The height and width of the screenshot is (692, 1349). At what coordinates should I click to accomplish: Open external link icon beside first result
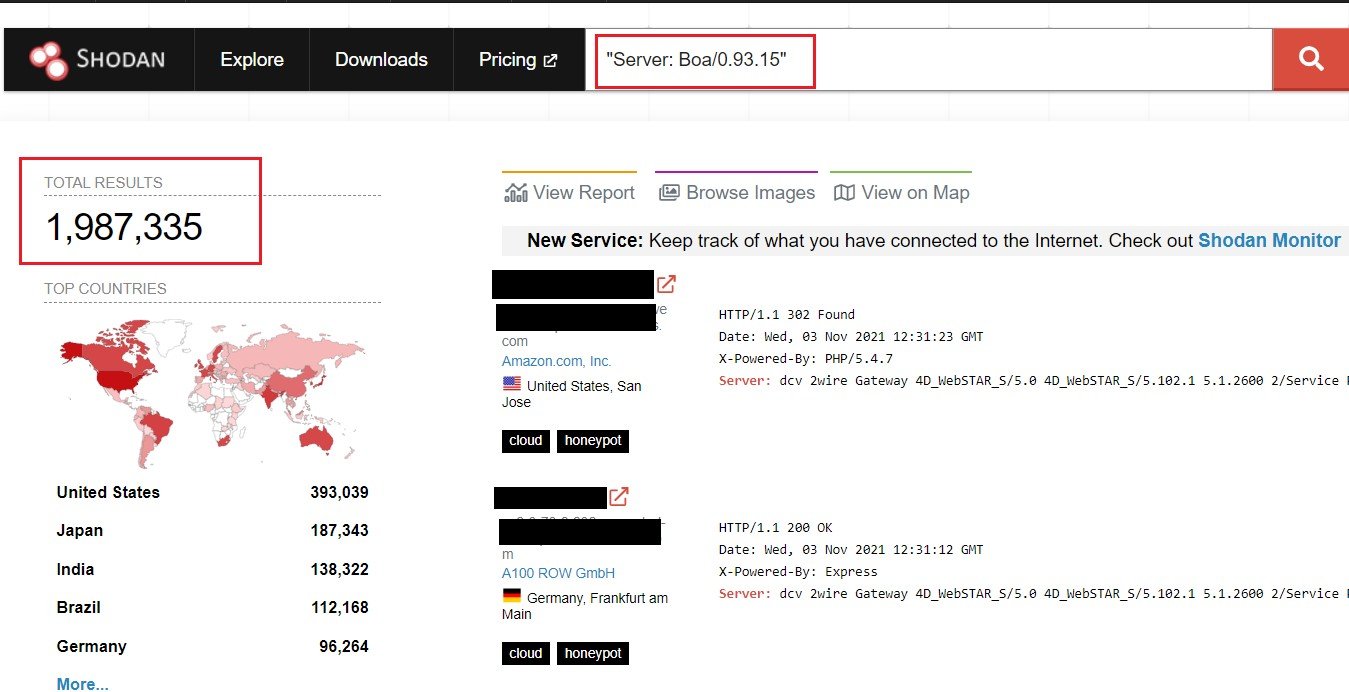pos(666,284)
